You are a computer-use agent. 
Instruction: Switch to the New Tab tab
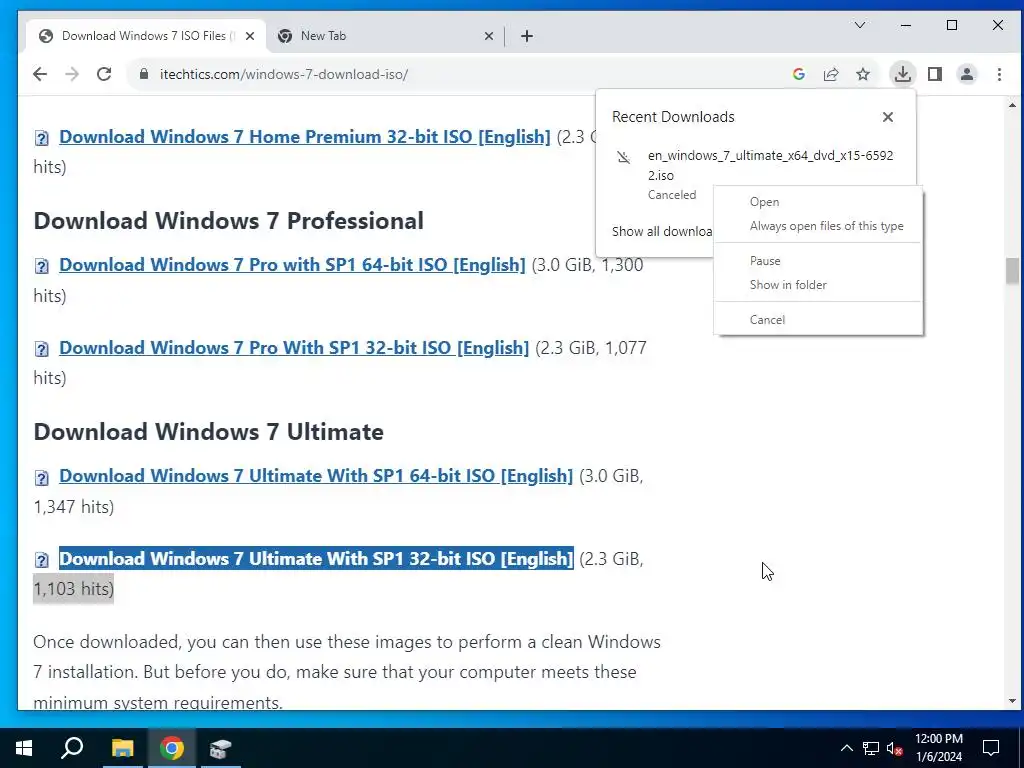click(385, 36)
